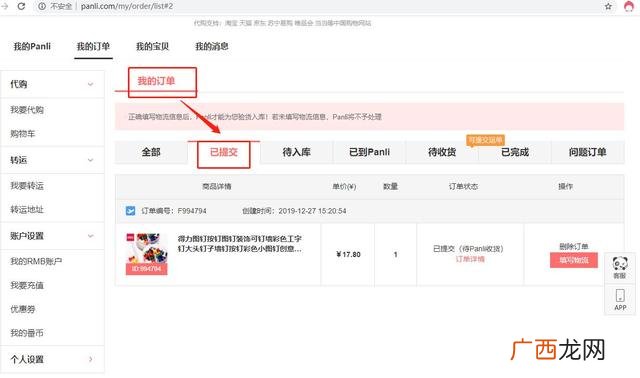Expand the 个人设置 sidebar section

91,359
